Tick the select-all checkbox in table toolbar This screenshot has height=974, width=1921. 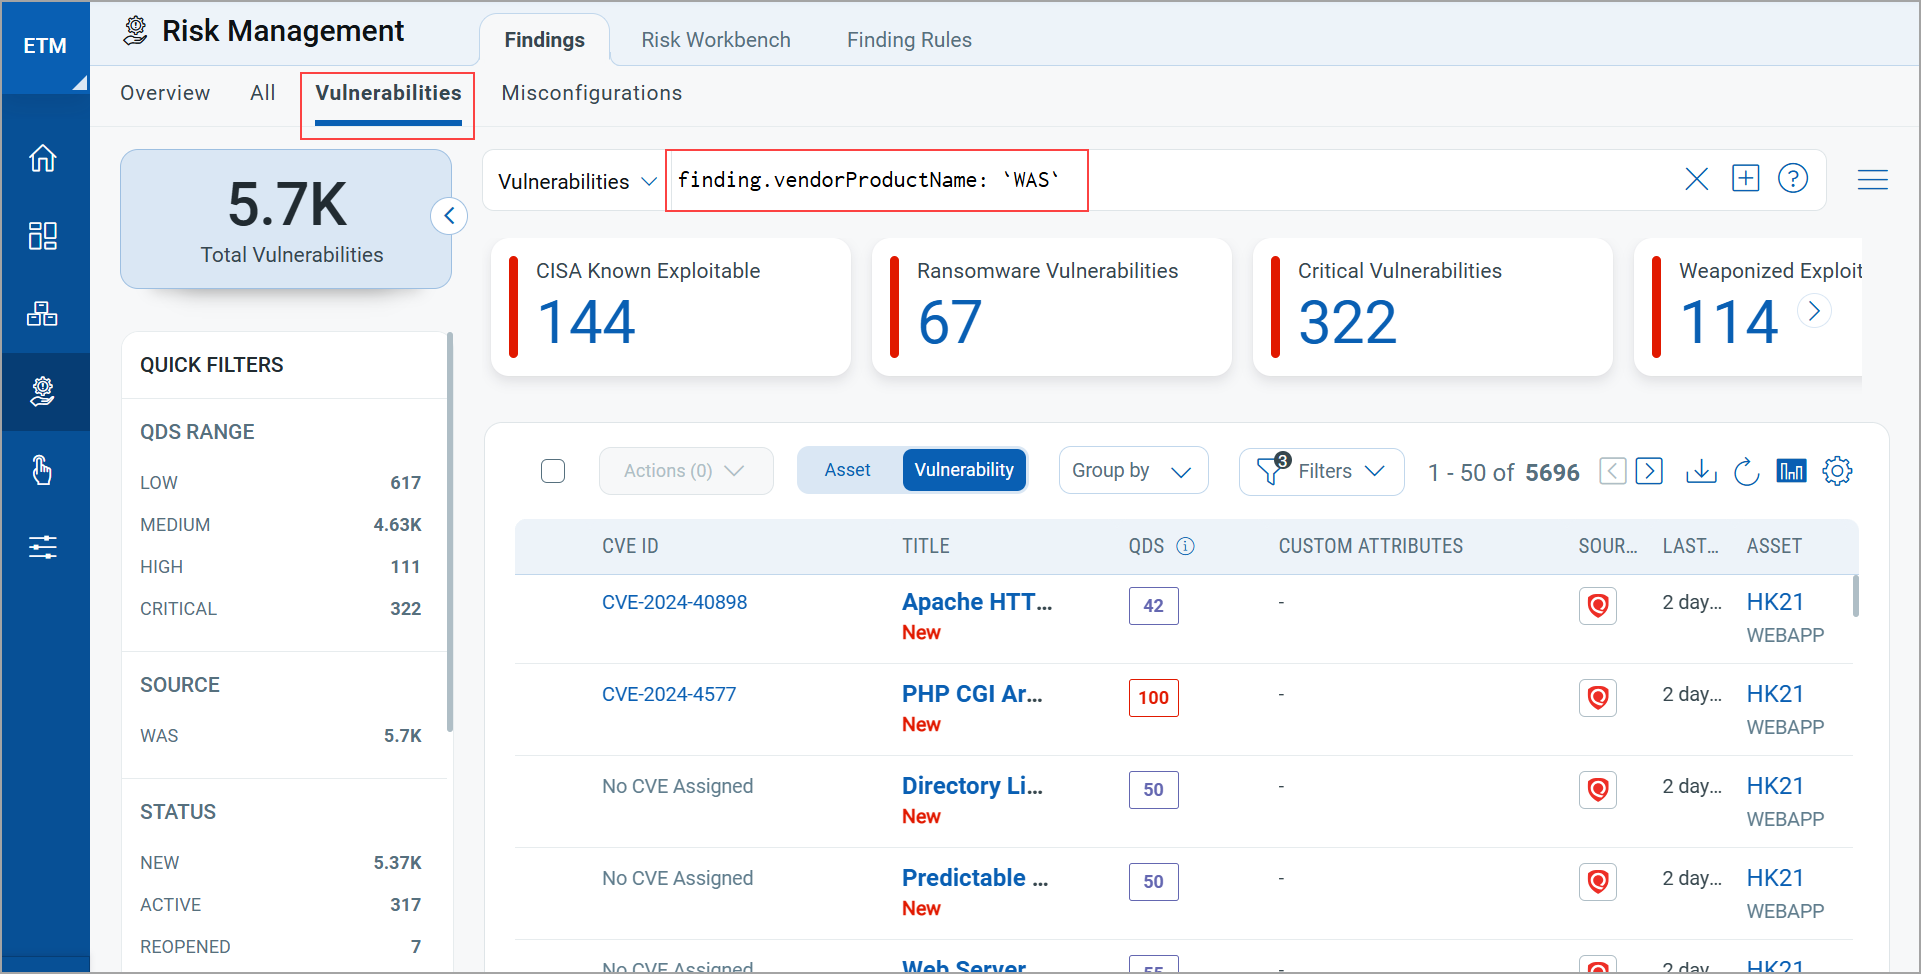point(553,471)
